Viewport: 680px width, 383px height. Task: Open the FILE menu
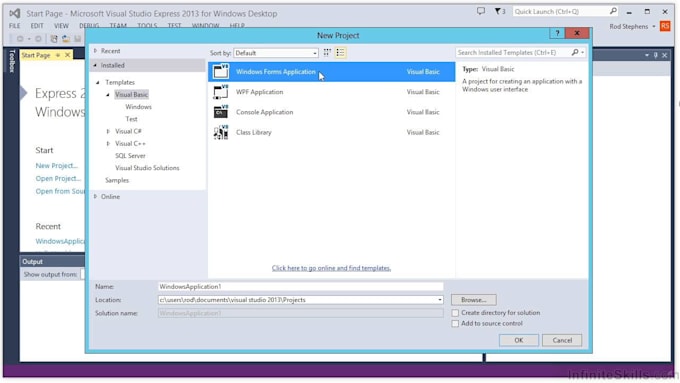click(15, 26)
